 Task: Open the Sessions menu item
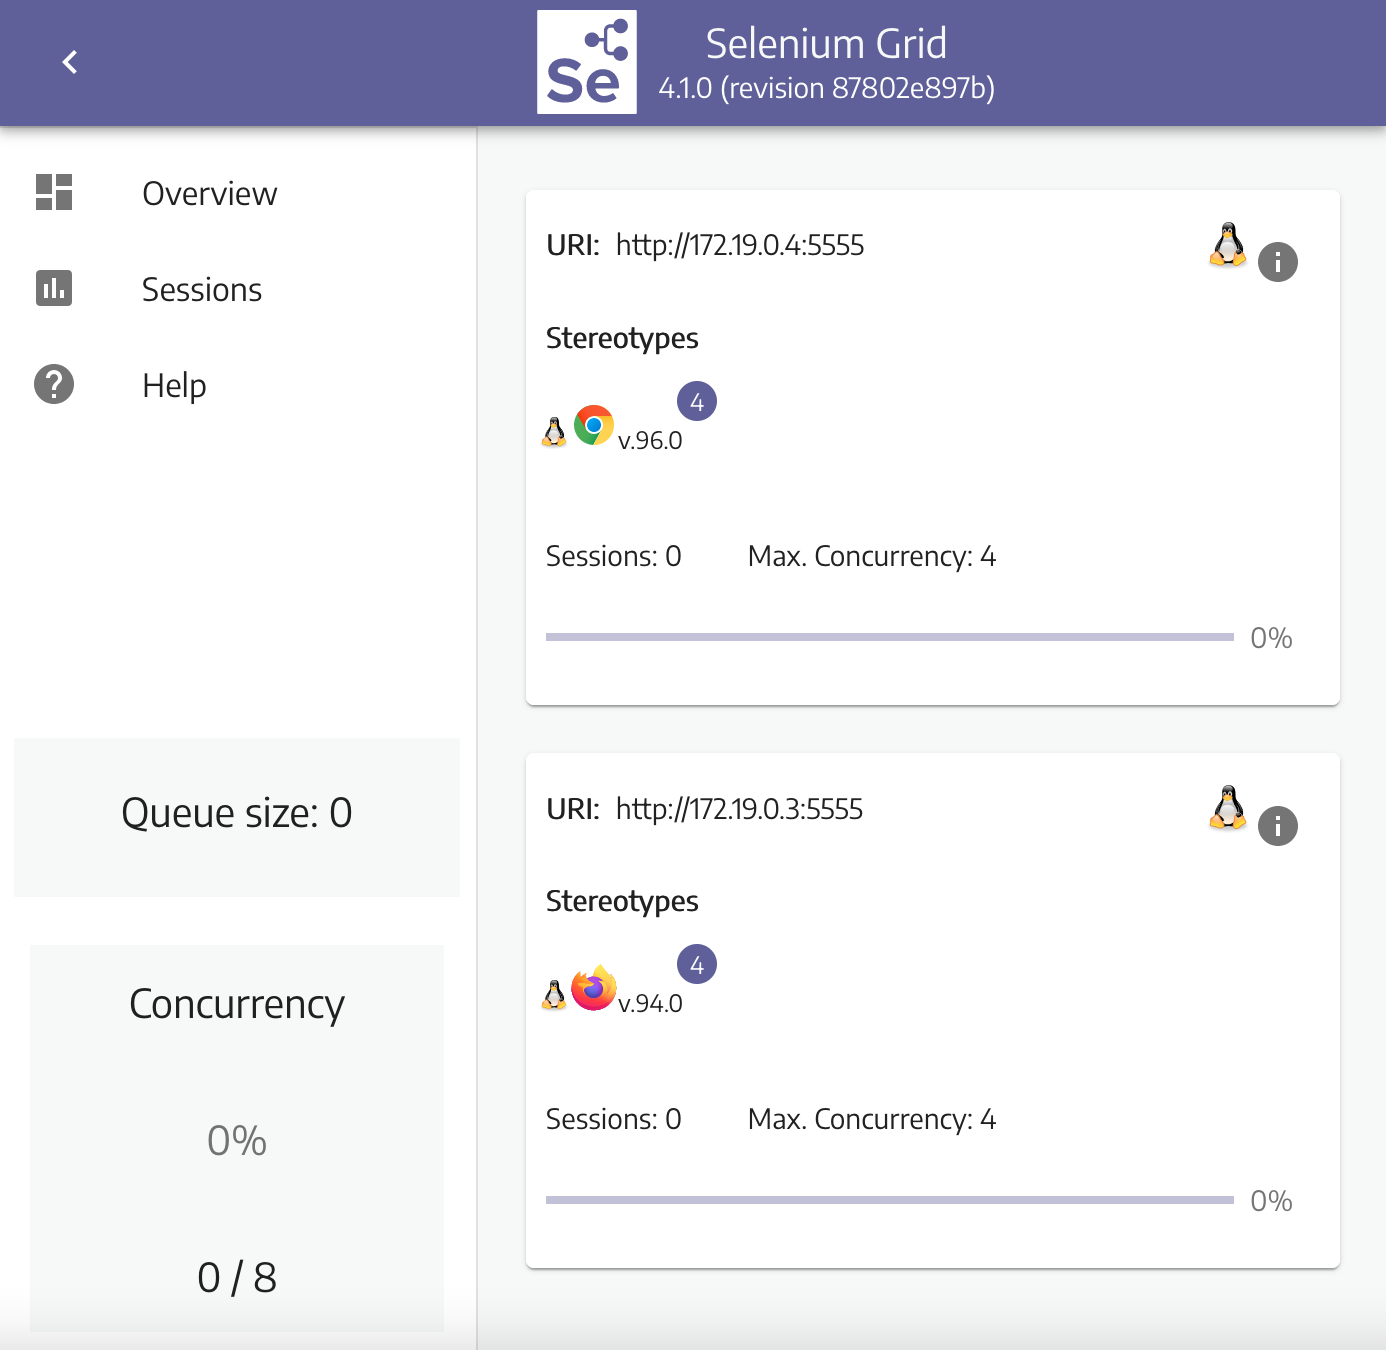pos(201,289)
